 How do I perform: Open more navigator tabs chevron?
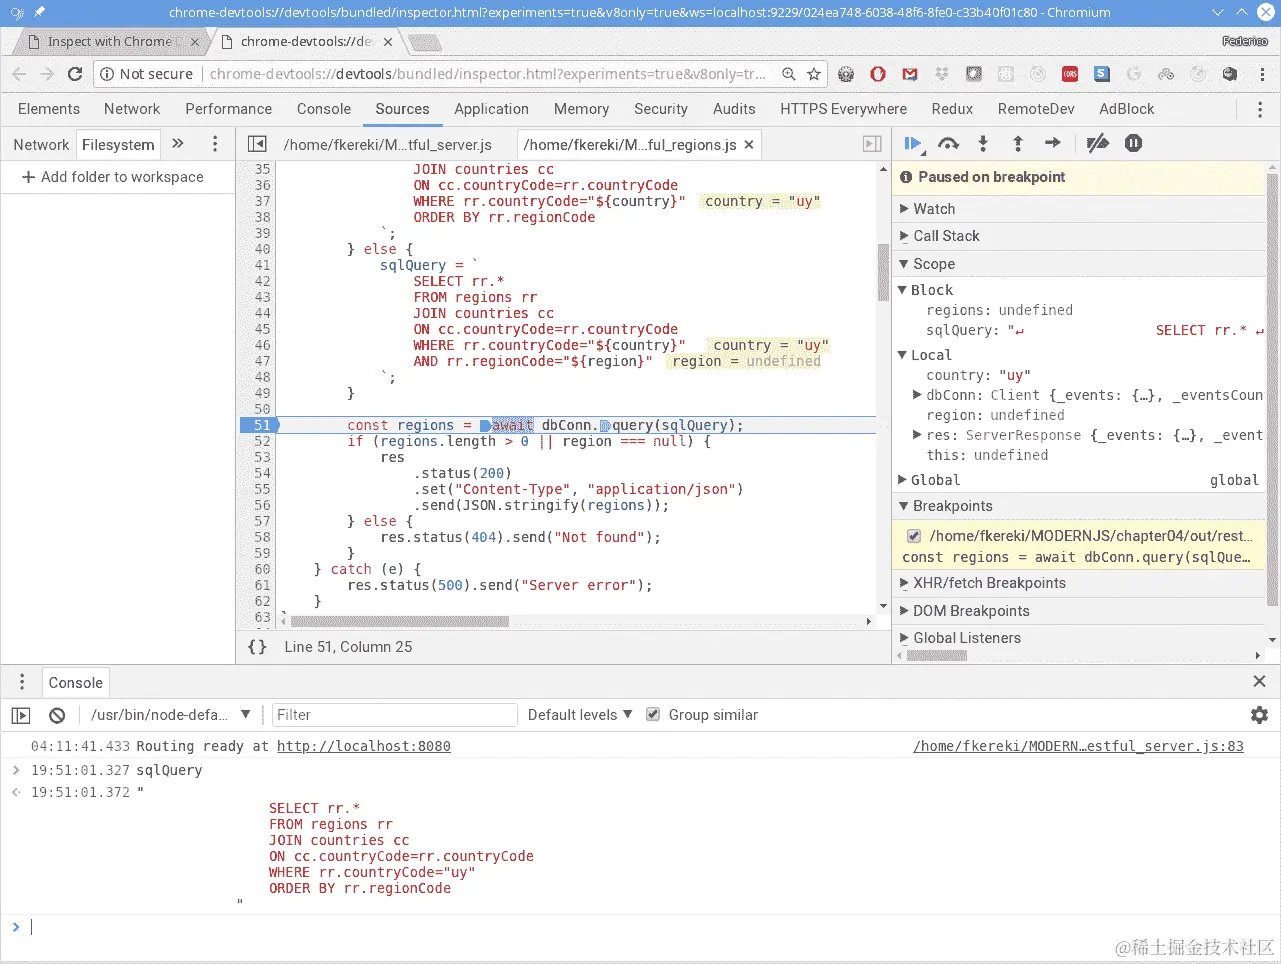178,144
